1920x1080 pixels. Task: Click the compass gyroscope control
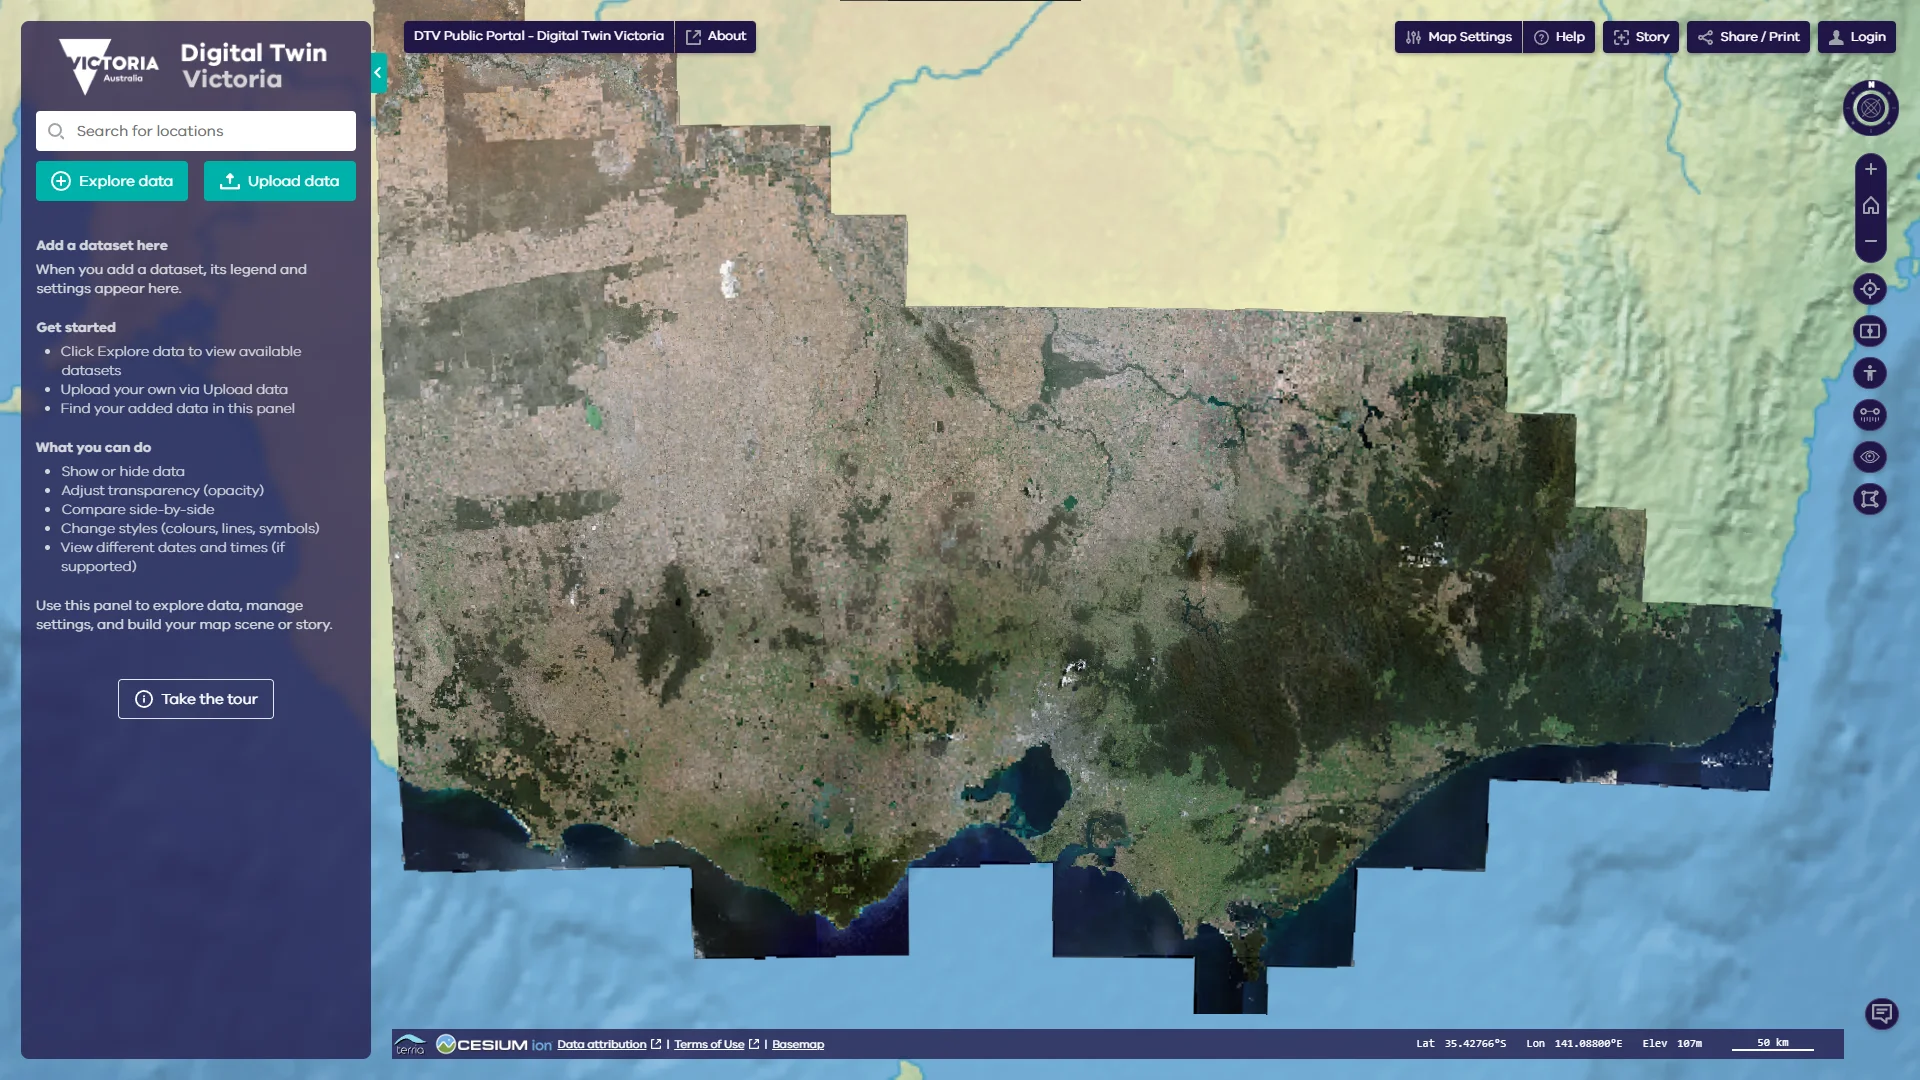[1870, 108]
